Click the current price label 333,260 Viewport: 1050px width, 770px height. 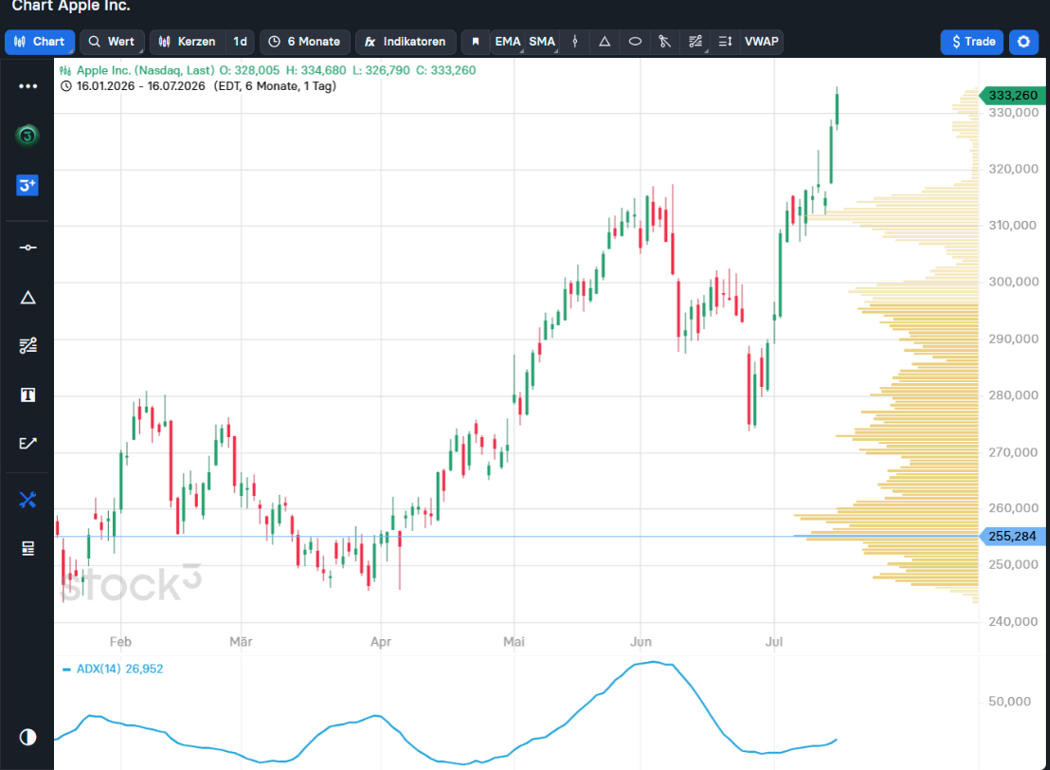tap(1012, 95)
